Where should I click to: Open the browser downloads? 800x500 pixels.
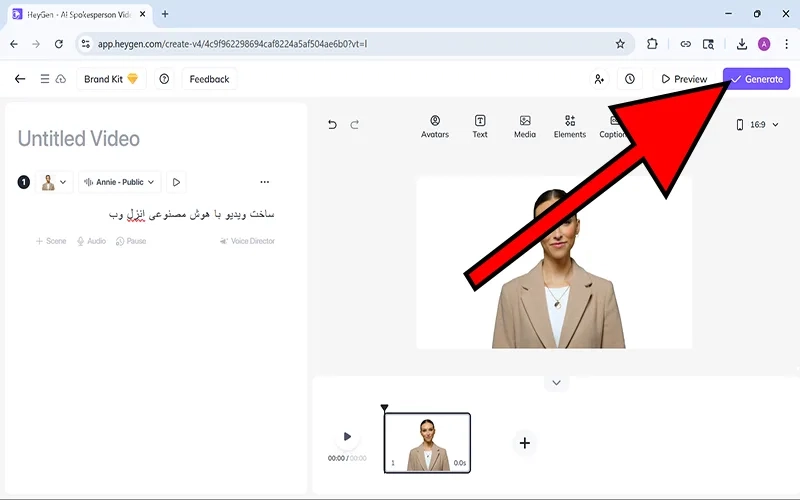(x=742, y=44)
